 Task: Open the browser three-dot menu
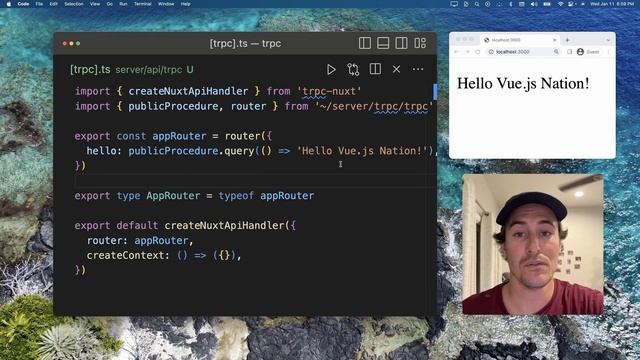pos(608,52)
